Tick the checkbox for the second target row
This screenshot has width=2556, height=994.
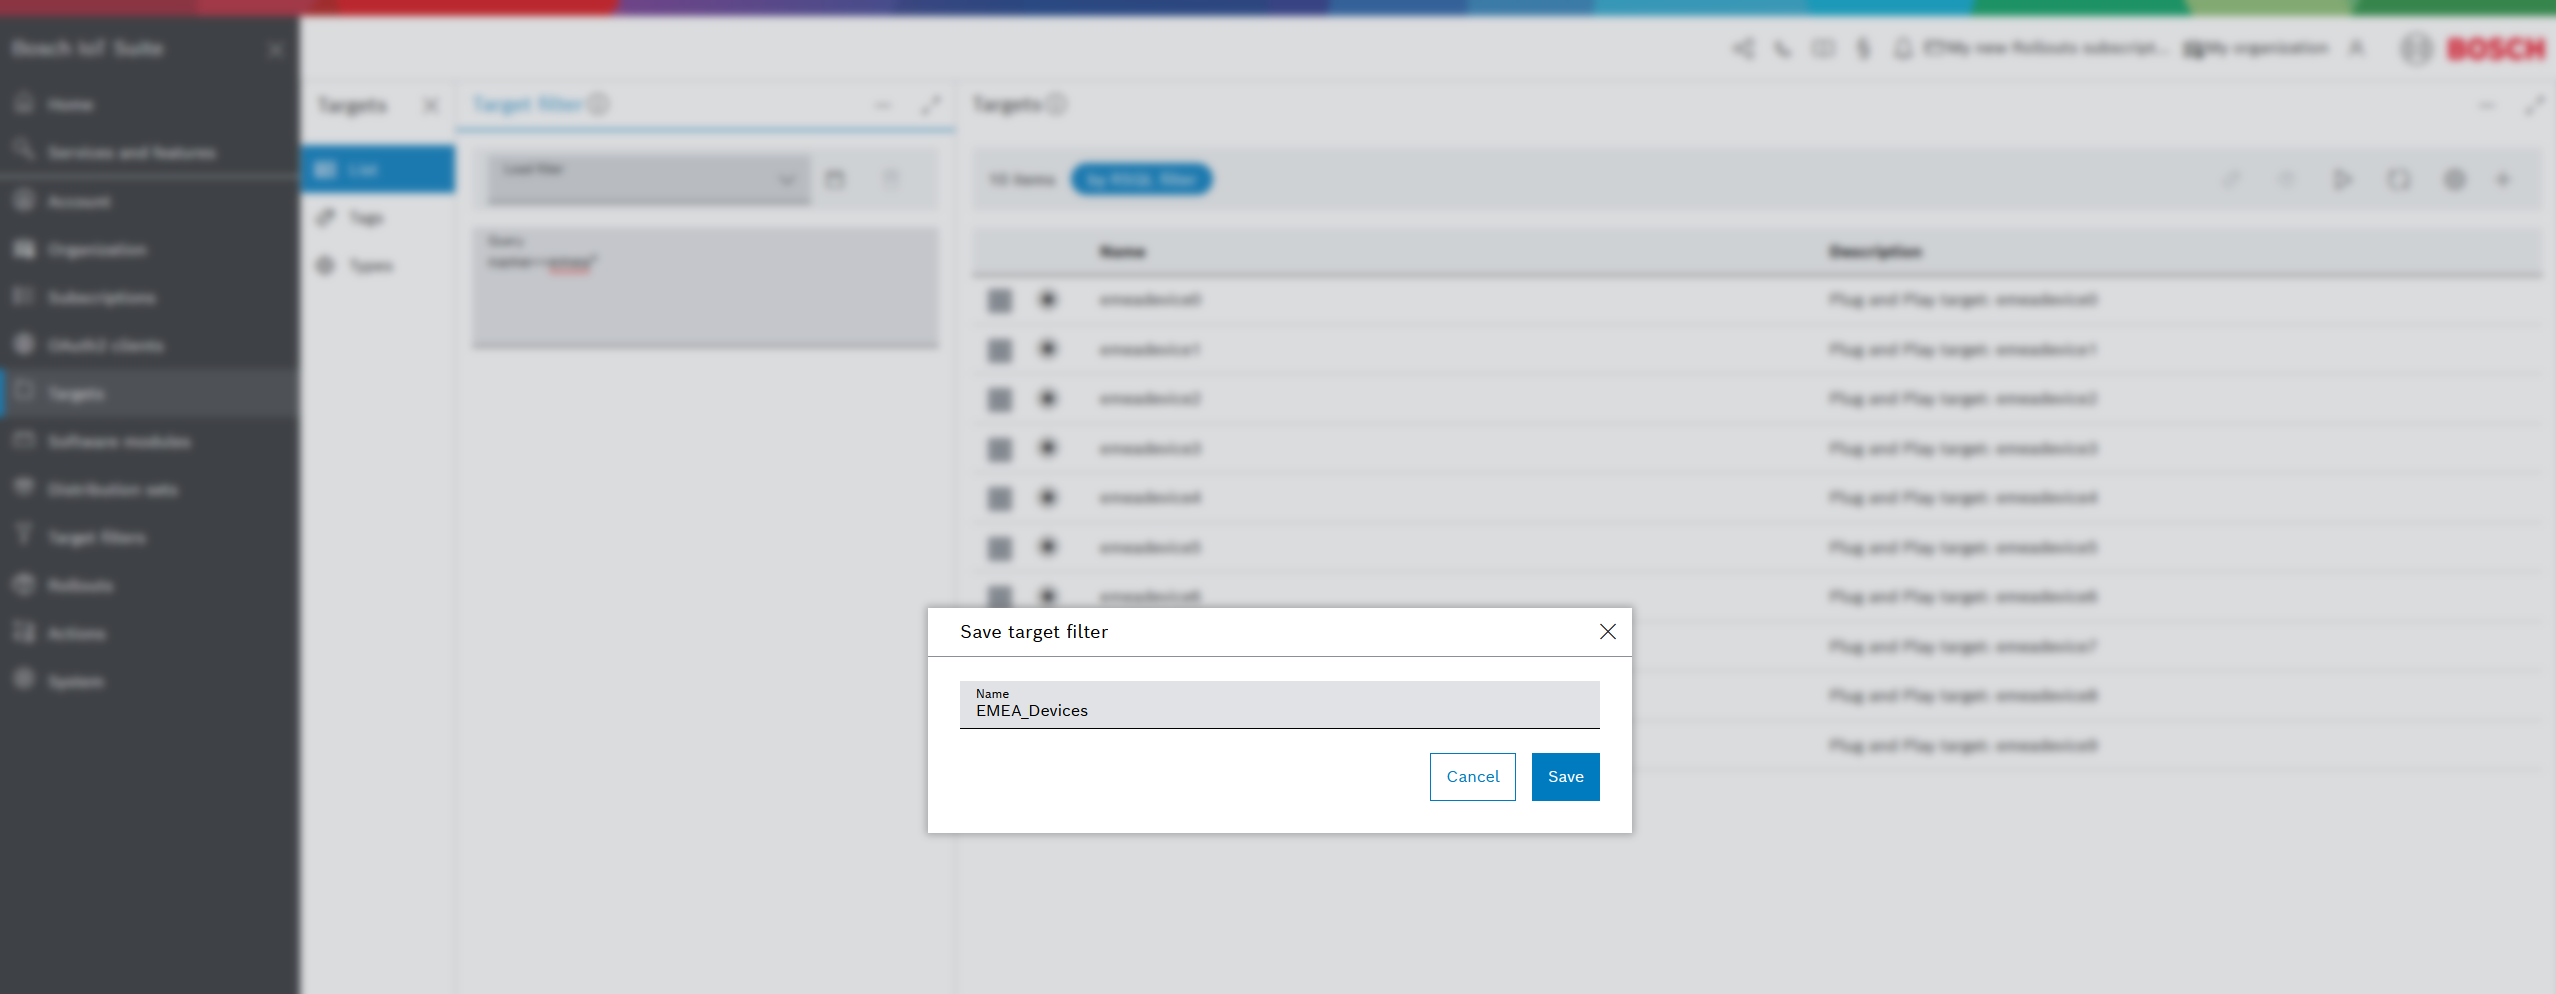(x=1000, y=350)
